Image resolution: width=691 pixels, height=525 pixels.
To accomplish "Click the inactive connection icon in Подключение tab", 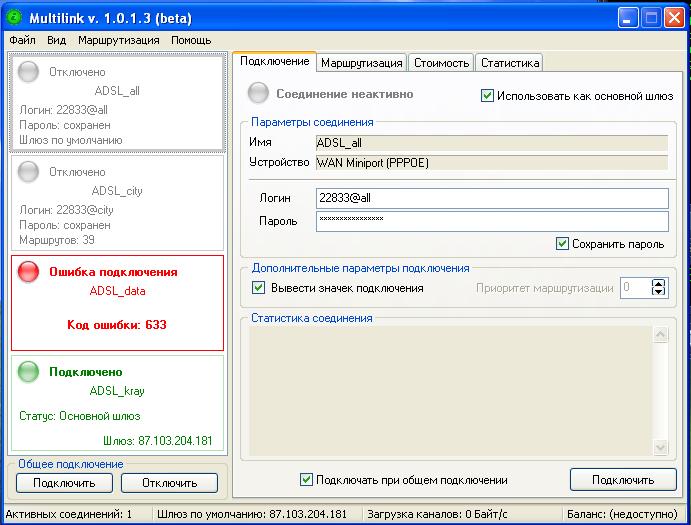I will tap(259, 94).
